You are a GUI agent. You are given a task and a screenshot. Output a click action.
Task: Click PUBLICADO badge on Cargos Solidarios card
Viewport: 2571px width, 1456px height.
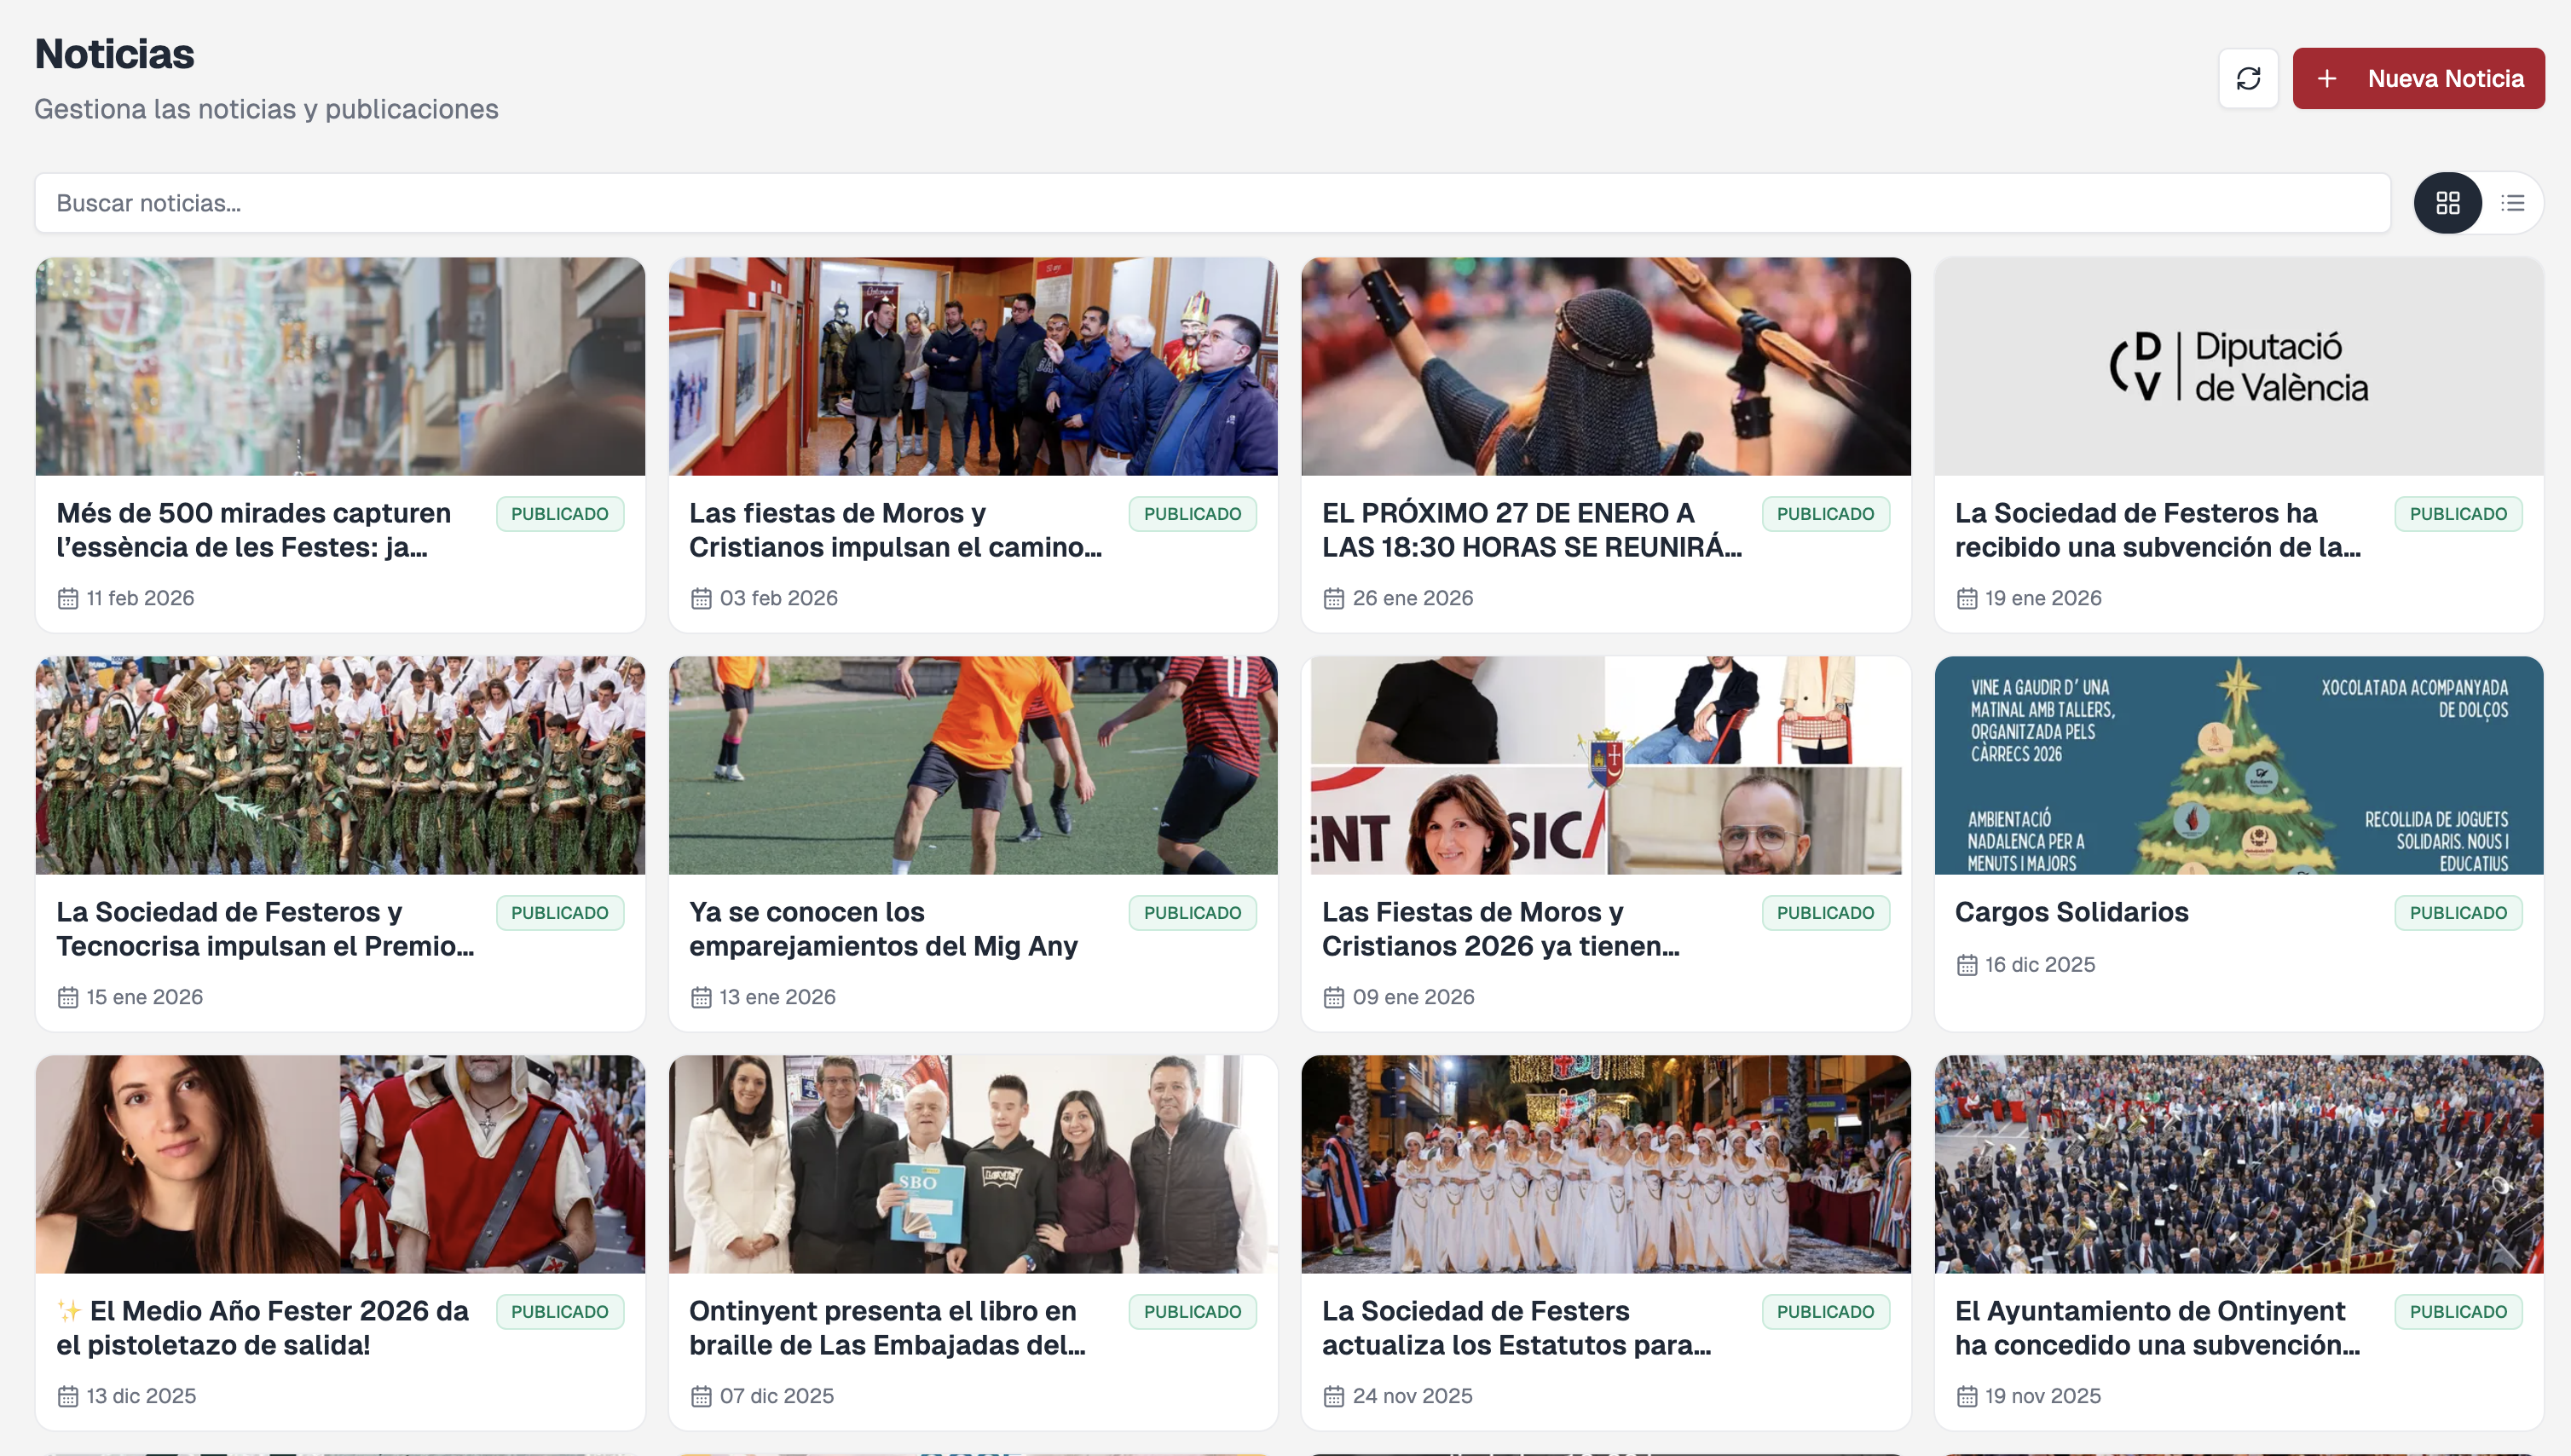(2458, 913)
